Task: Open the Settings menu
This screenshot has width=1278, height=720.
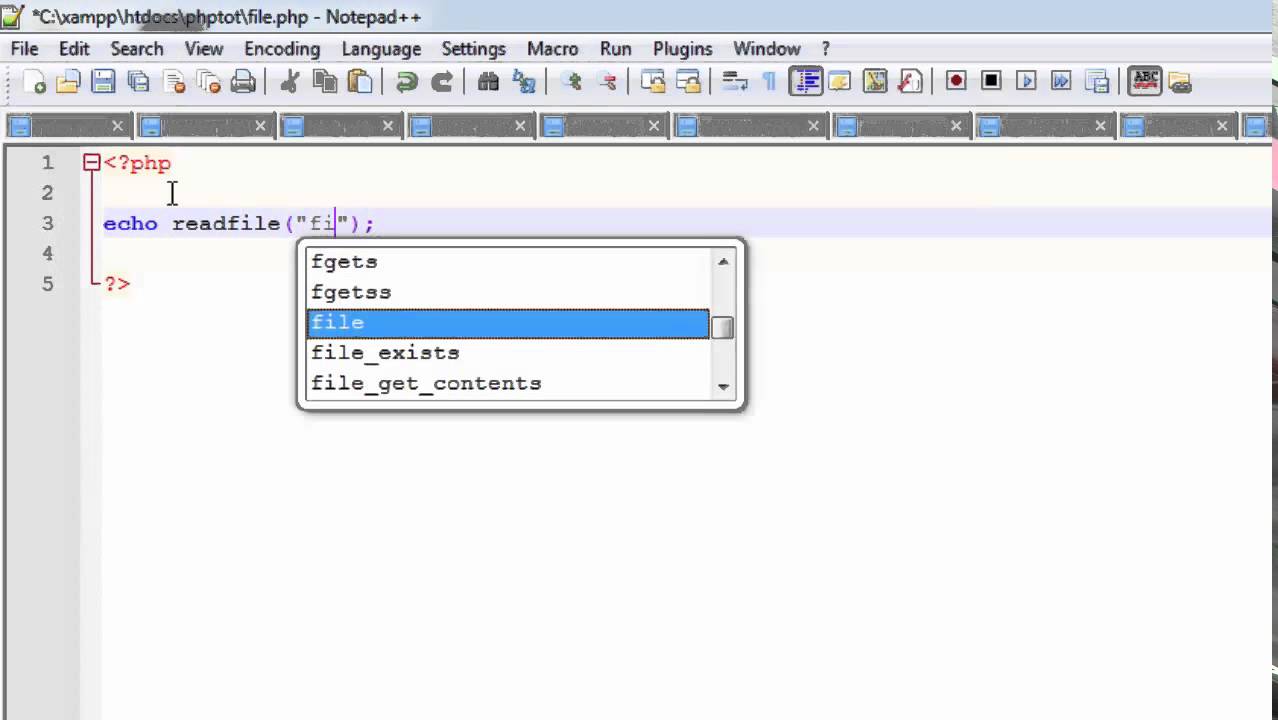Action: tap(474, 48)
